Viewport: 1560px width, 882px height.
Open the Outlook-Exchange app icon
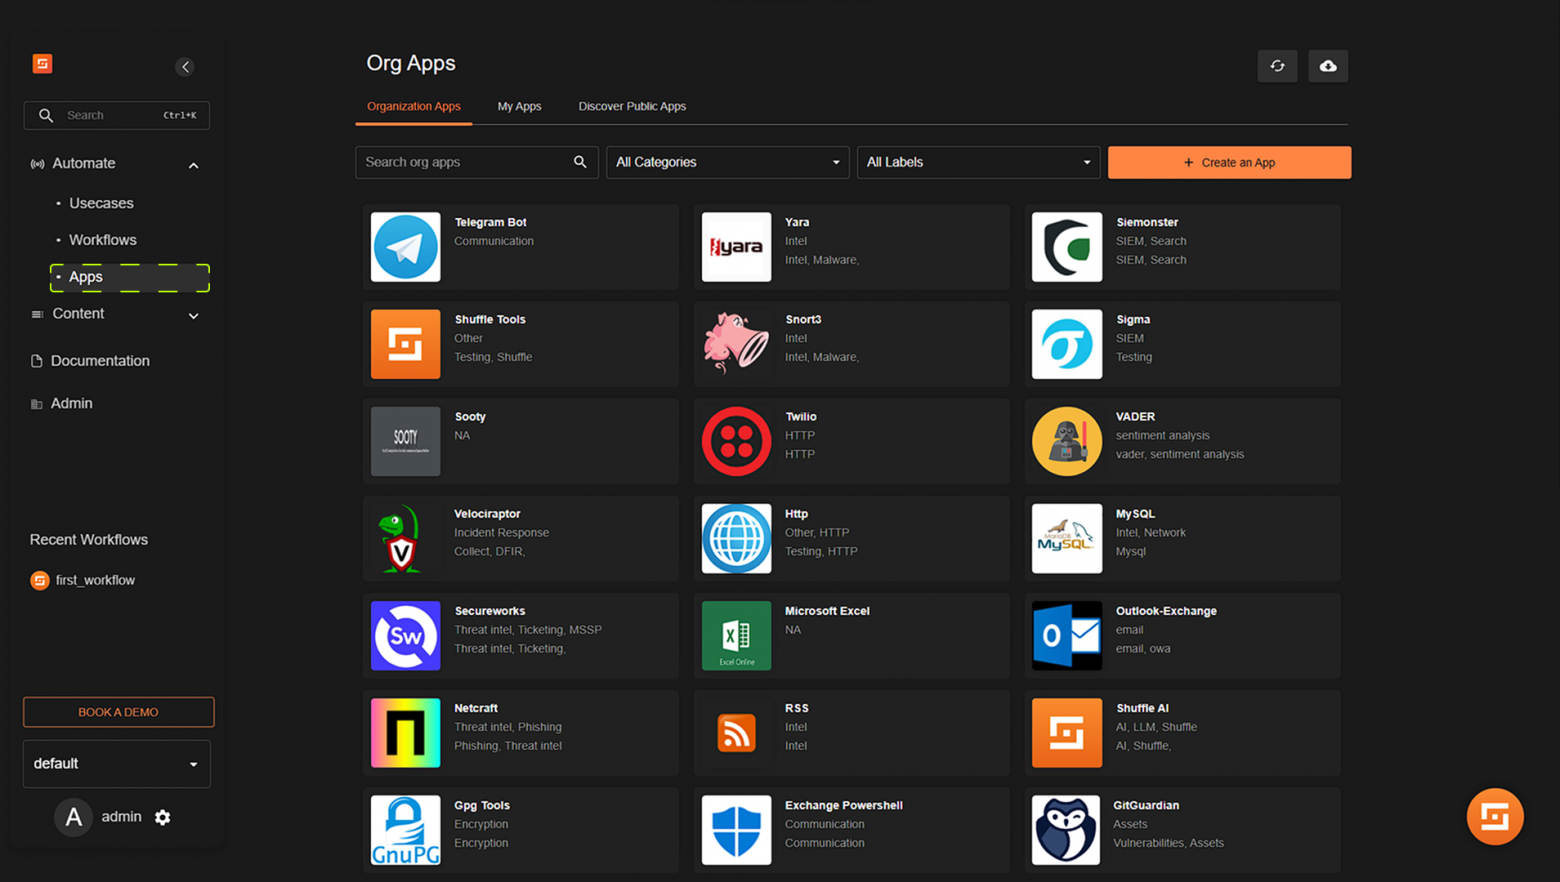1067,635
